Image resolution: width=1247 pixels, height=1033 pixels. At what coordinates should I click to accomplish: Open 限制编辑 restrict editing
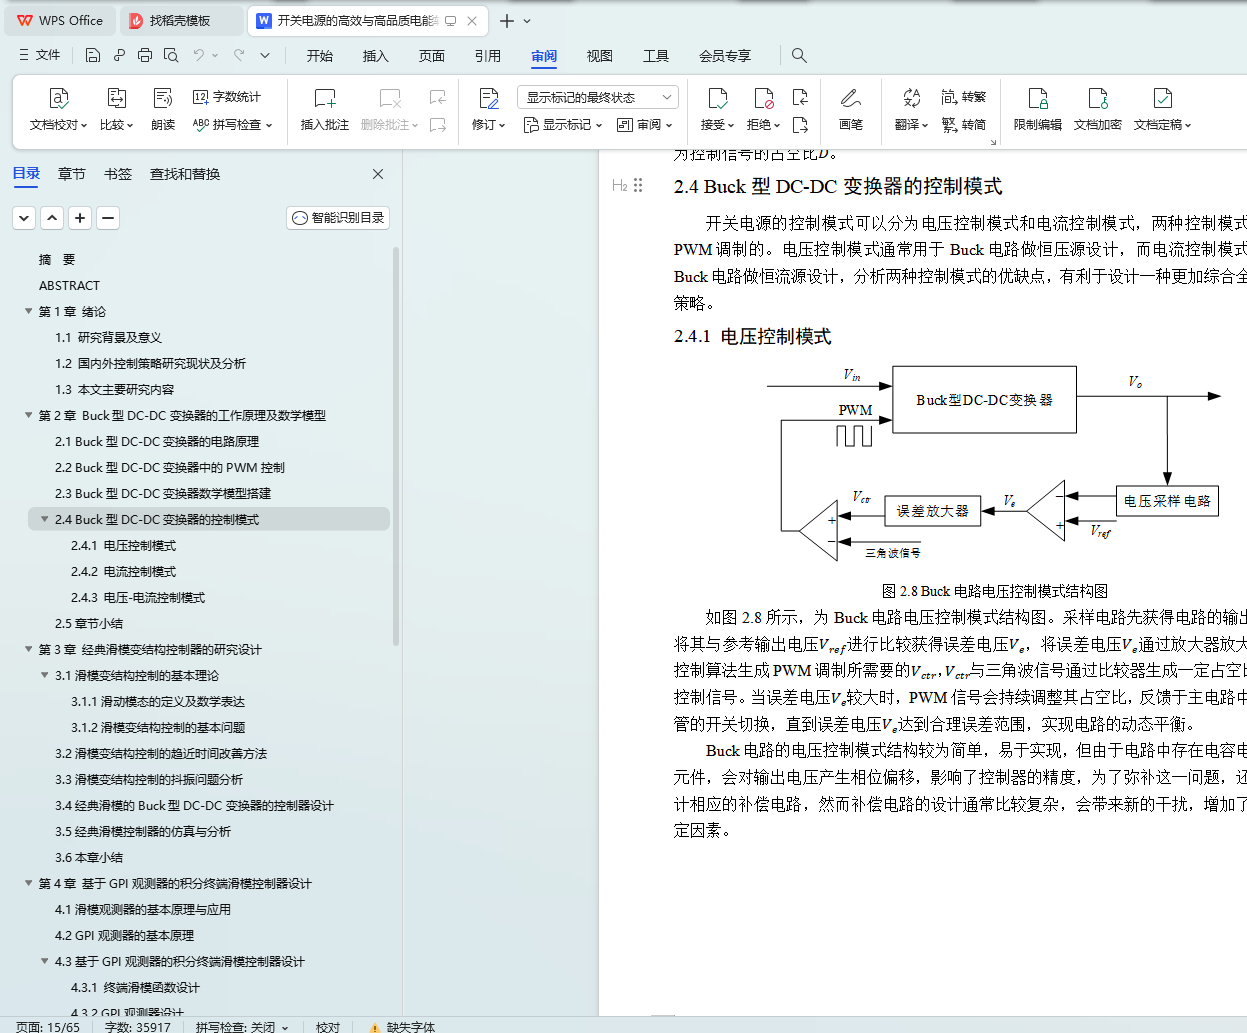click(x=1038, y=109)
